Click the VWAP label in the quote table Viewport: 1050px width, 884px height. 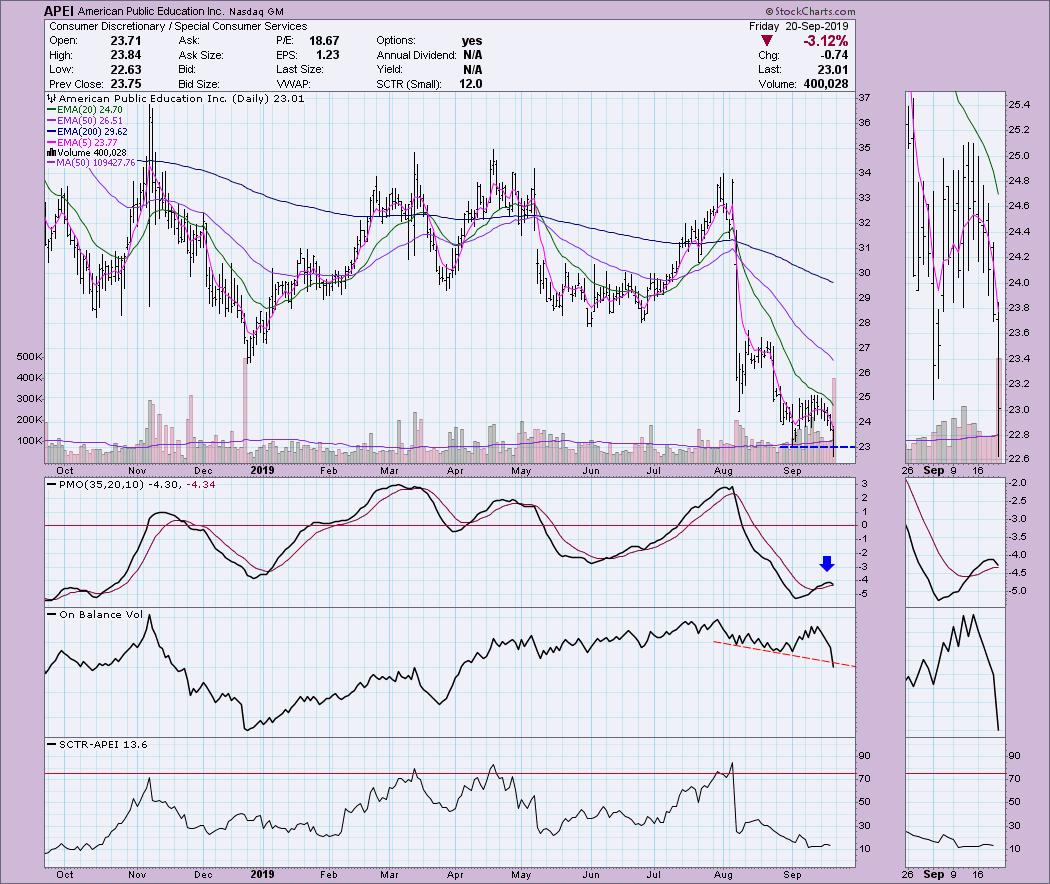click(x=293, y=84)
